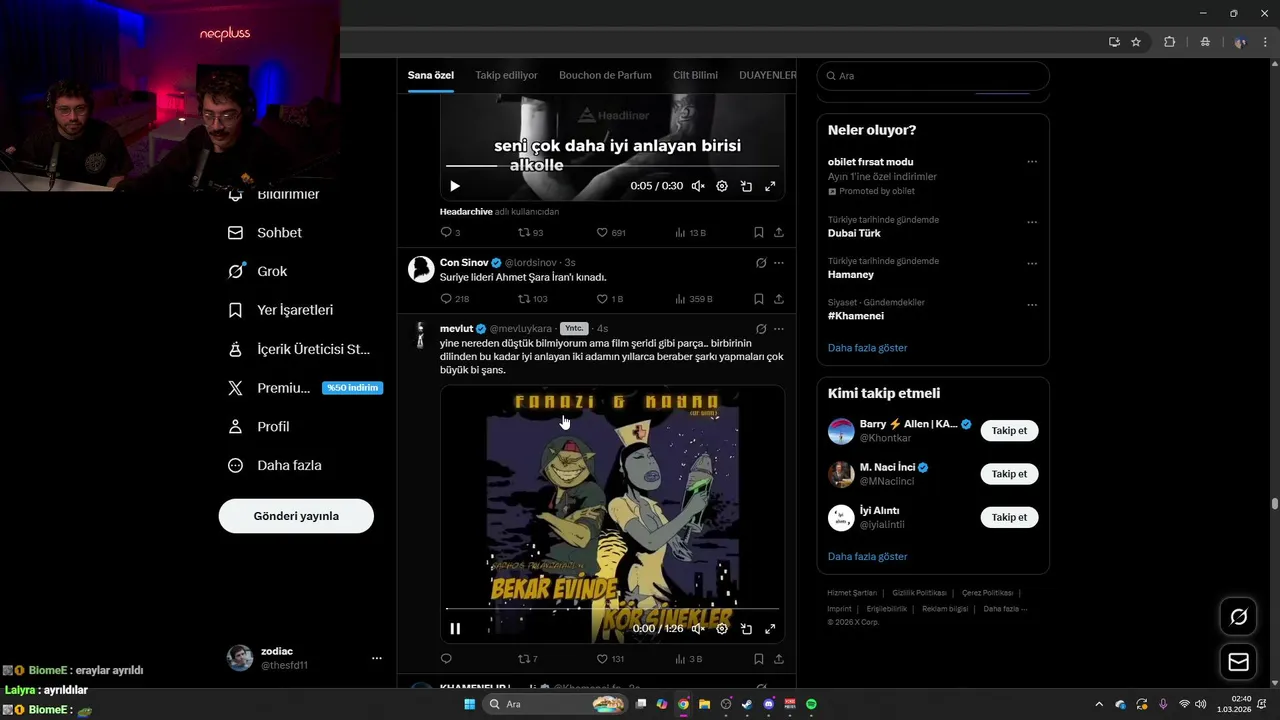
Task: Open Premium from the sidebar
Action: [305, 388]
